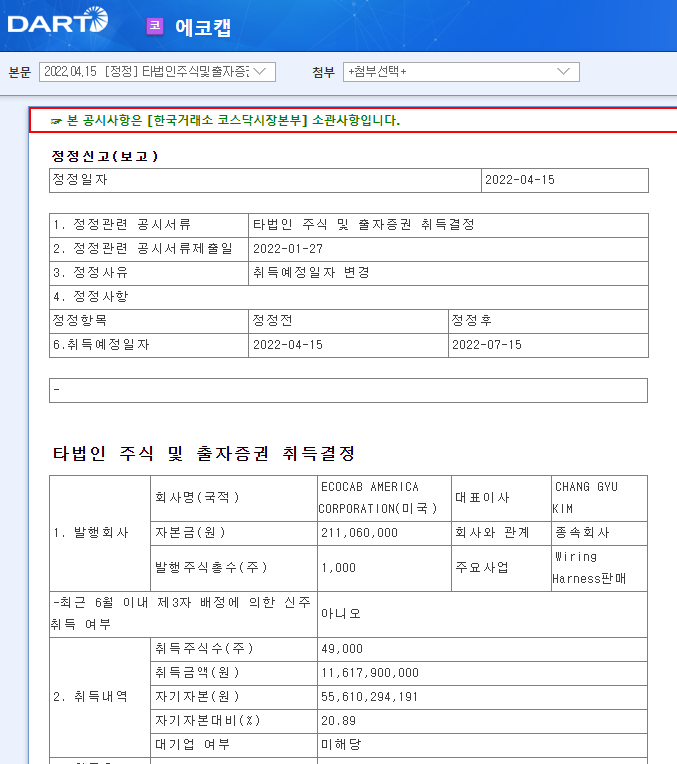The width and height of the screenshot is (677, 764).
Task: Click the large heading 타법인 주식 및 출자증권 취득결정
Action: click(x=204, y=454)
